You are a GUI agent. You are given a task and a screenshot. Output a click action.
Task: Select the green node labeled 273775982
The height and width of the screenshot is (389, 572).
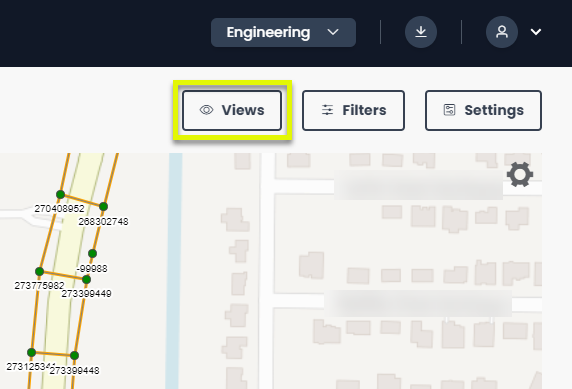(40, 271)
